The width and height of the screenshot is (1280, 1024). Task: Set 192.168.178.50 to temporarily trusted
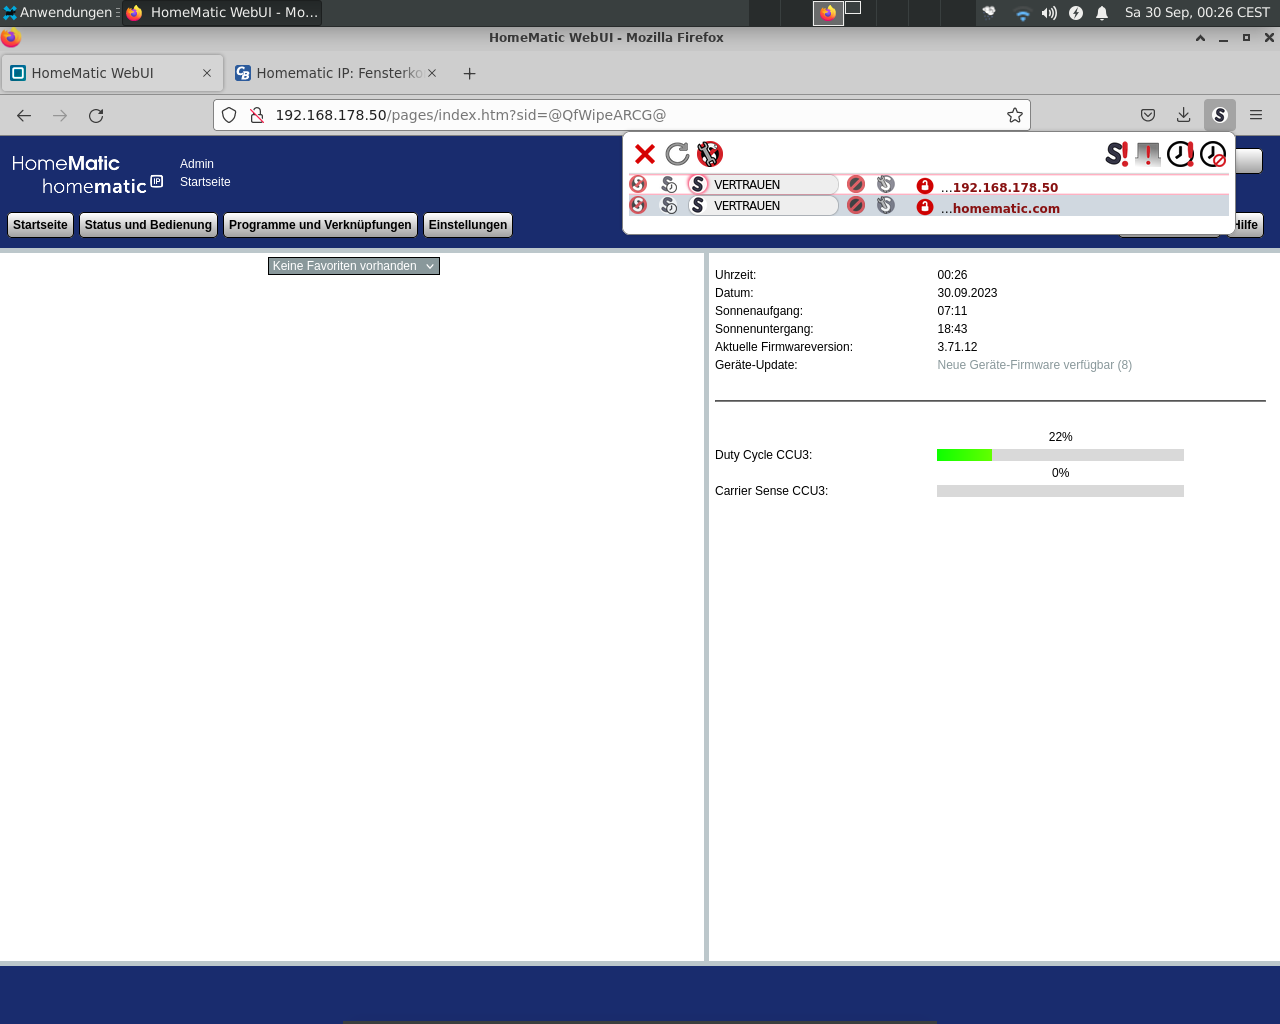point(669,184)
